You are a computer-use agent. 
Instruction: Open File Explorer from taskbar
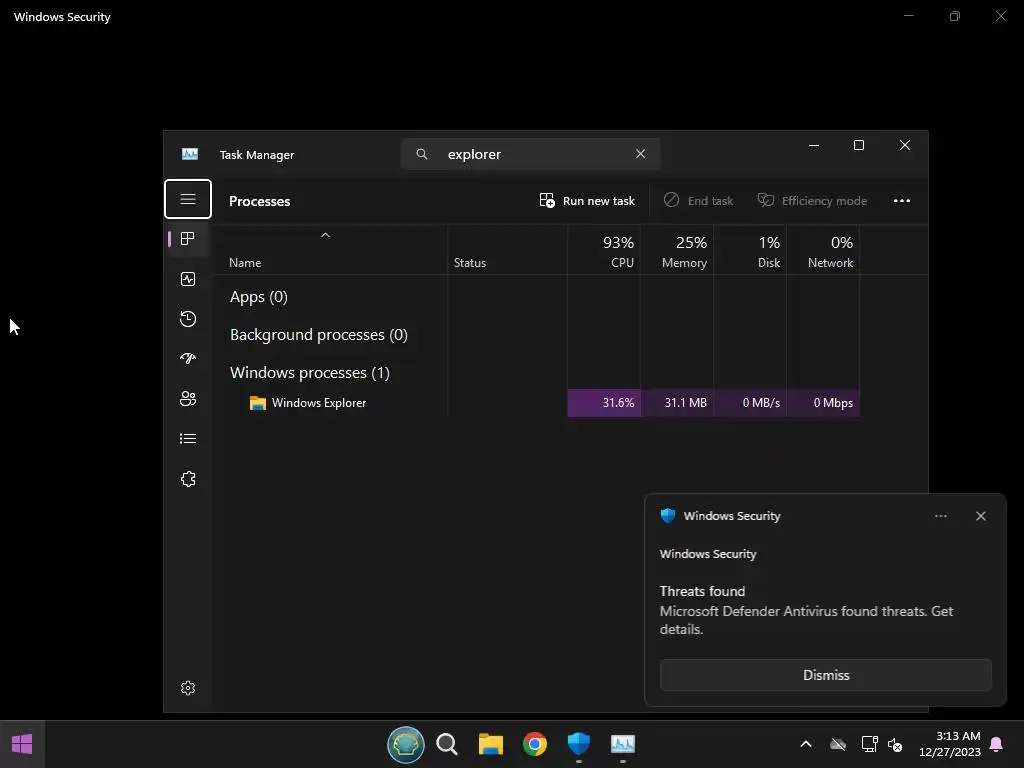490,744
